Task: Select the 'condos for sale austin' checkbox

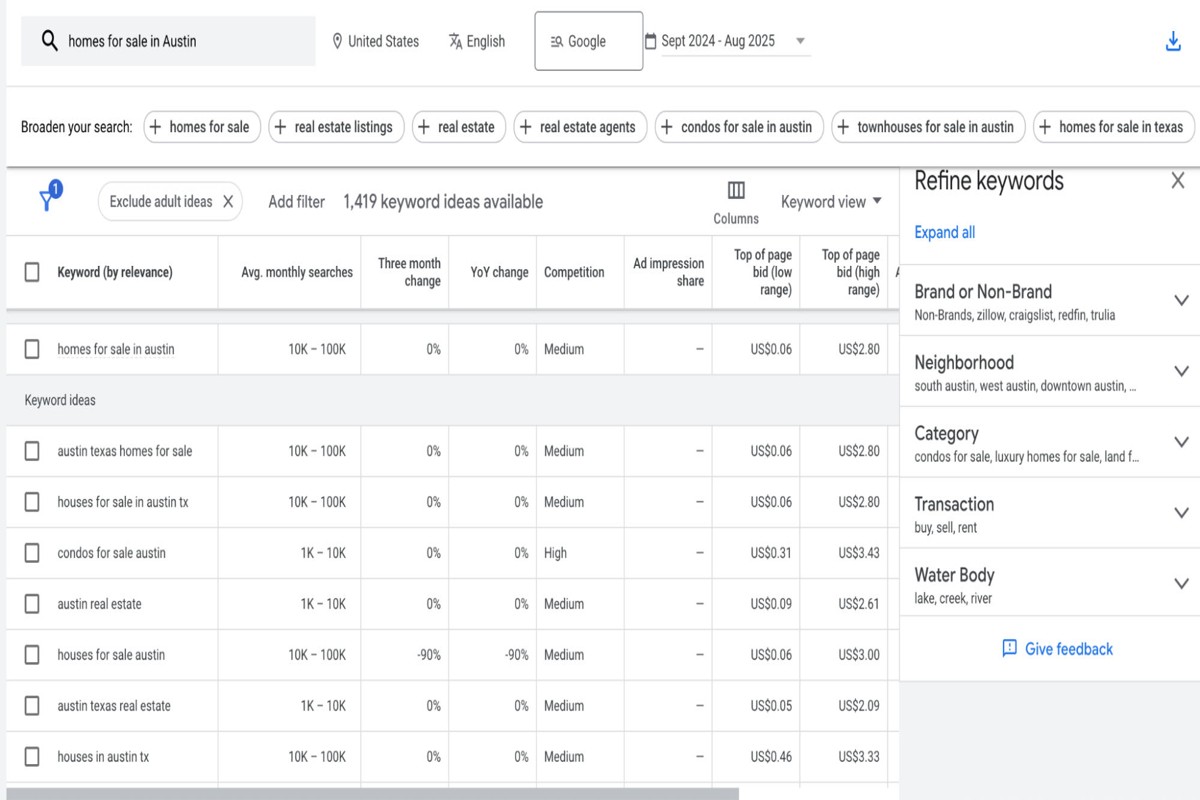Action: click(x=32, y=553)
